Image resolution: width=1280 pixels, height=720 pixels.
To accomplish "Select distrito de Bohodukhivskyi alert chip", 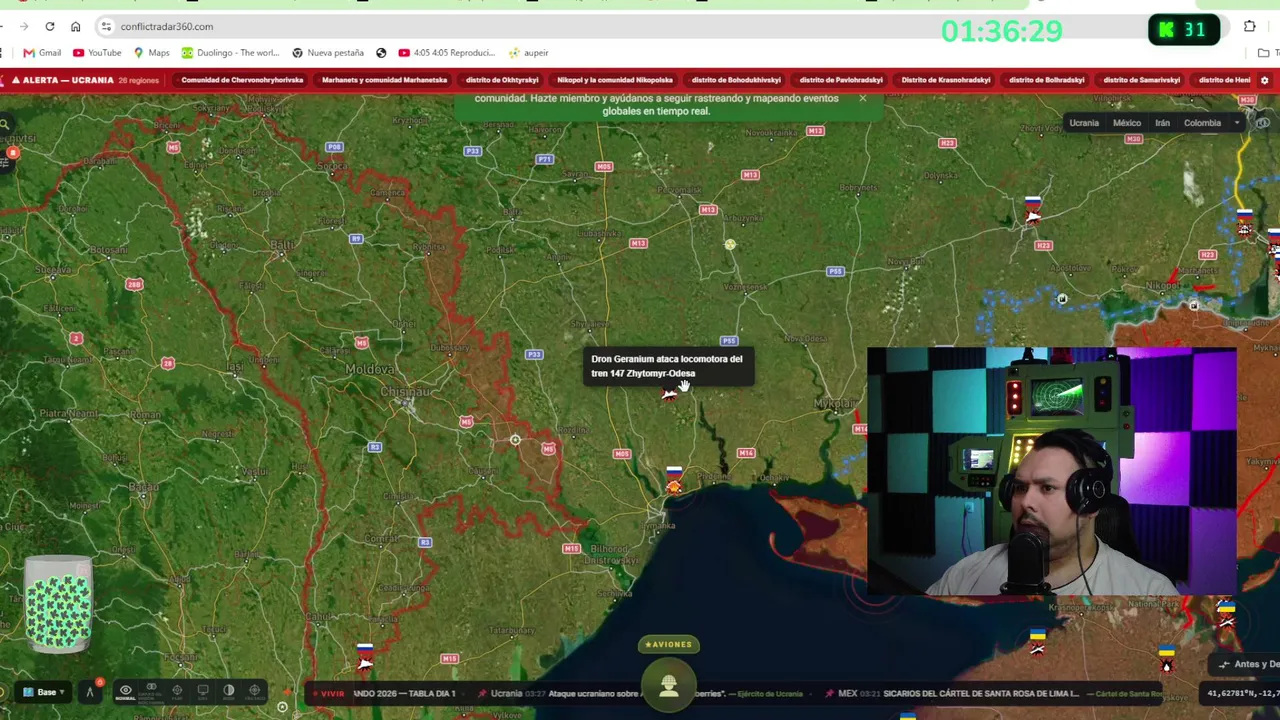I will point(736,80).
